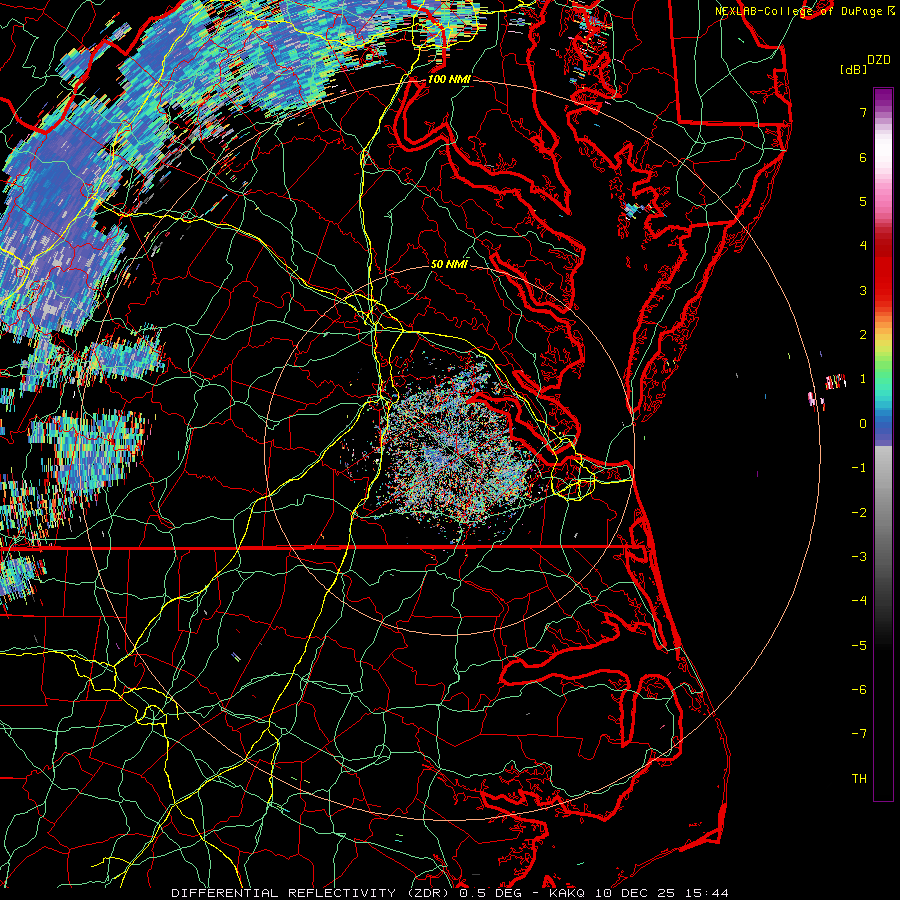
Task: Click the -6 value on color scale
Action: 859,690
